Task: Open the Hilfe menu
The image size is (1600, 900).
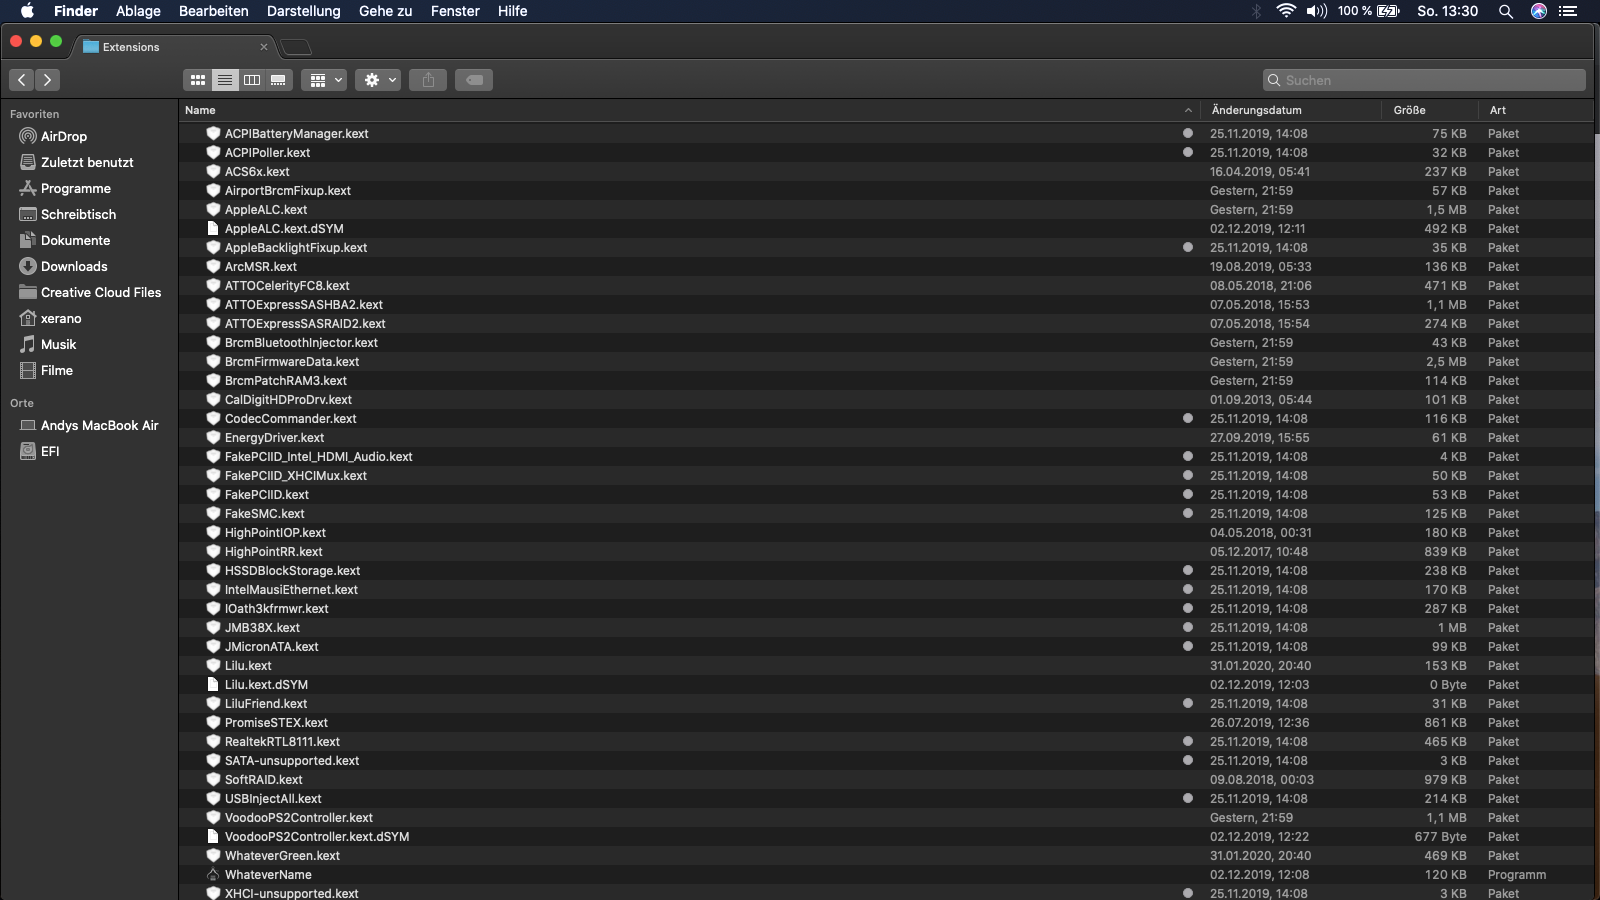Action: (x=513, y=11)
